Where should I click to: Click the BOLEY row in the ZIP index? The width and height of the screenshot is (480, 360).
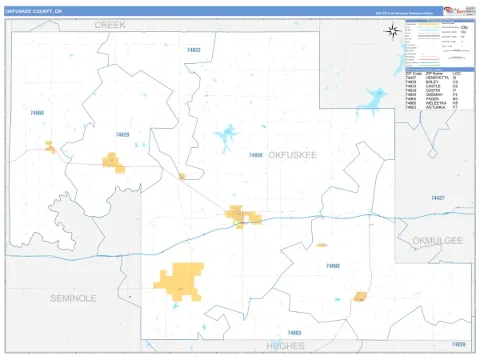coord(440,82)
